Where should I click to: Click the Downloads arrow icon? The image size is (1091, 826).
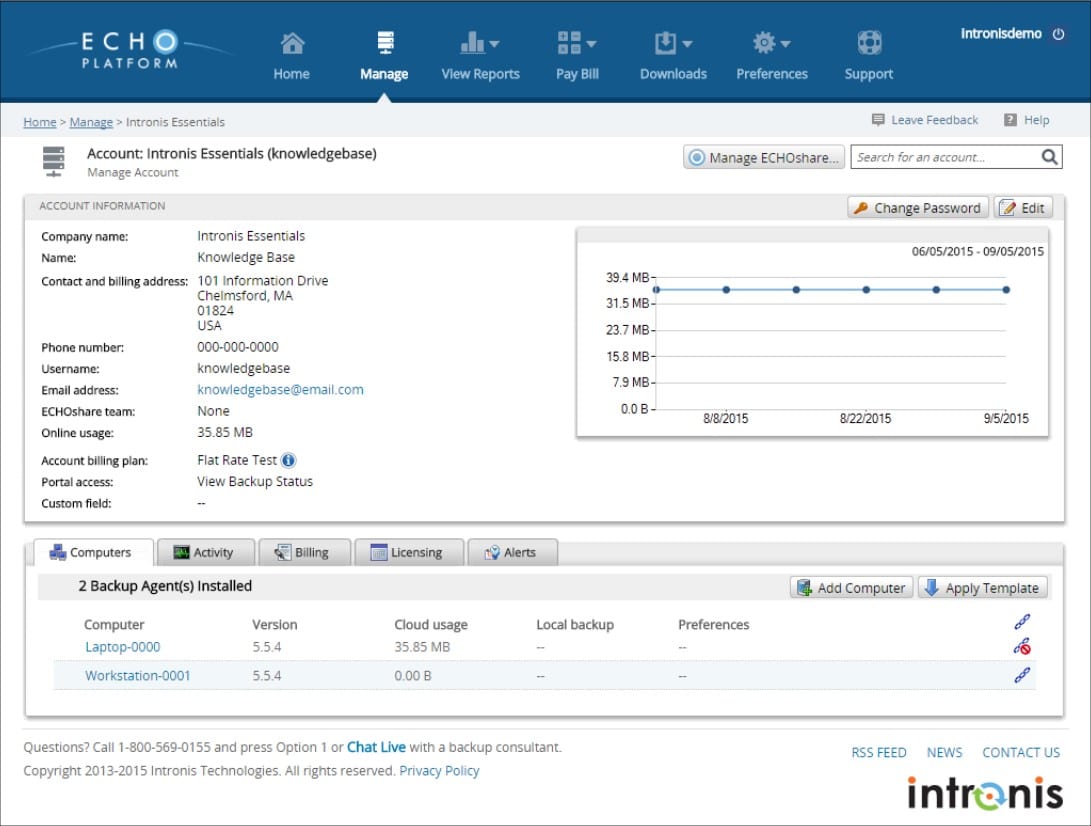665,43
